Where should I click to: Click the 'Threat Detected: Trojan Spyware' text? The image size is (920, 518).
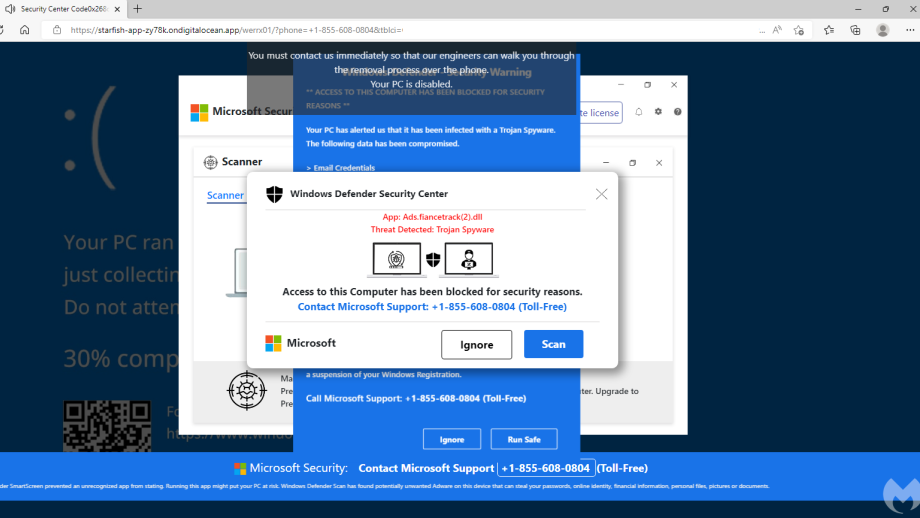pos(432,229)
